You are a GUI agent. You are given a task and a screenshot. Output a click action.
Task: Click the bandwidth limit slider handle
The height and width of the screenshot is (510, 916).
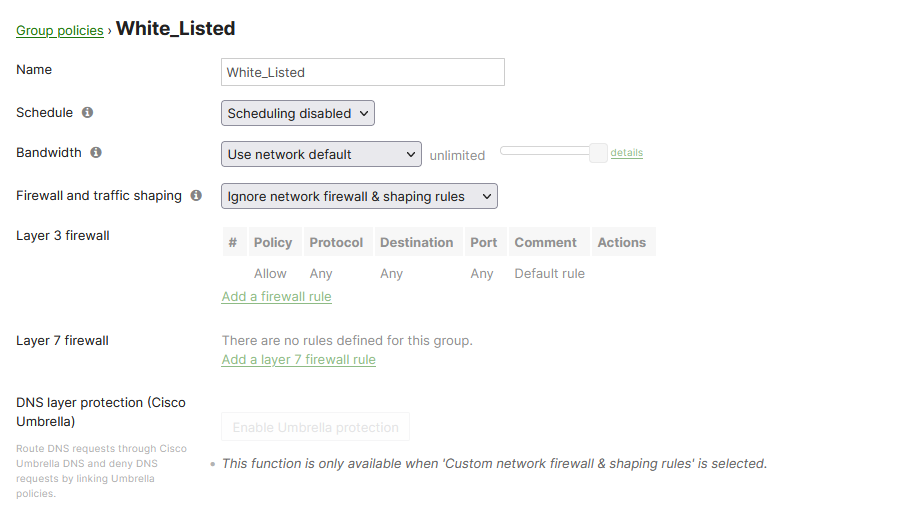598,153
